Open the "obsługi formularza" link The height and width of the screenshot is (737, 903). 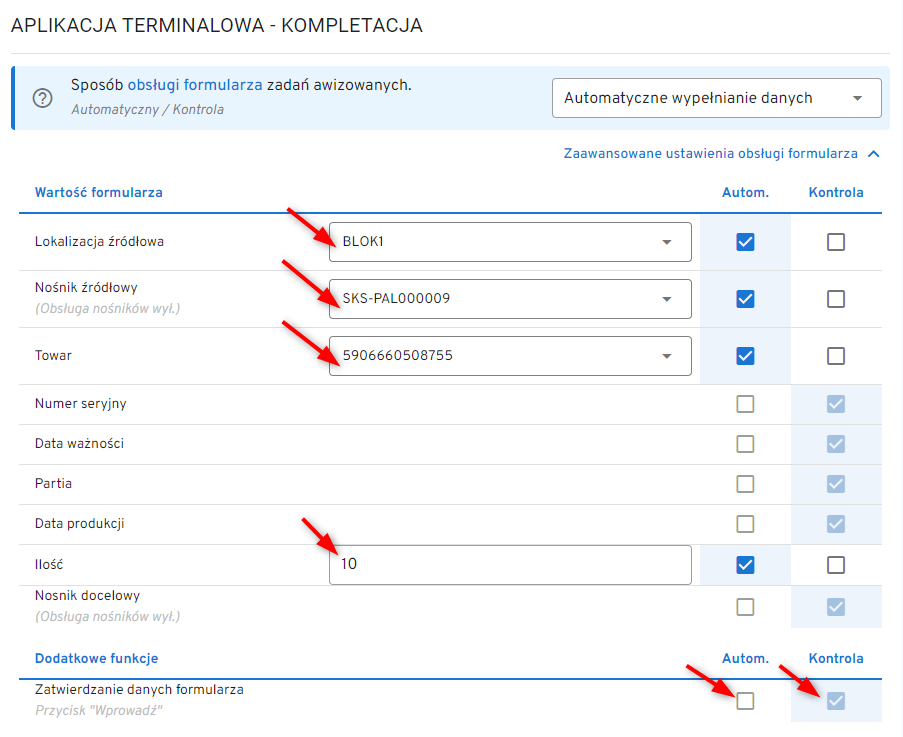[195, 86]
